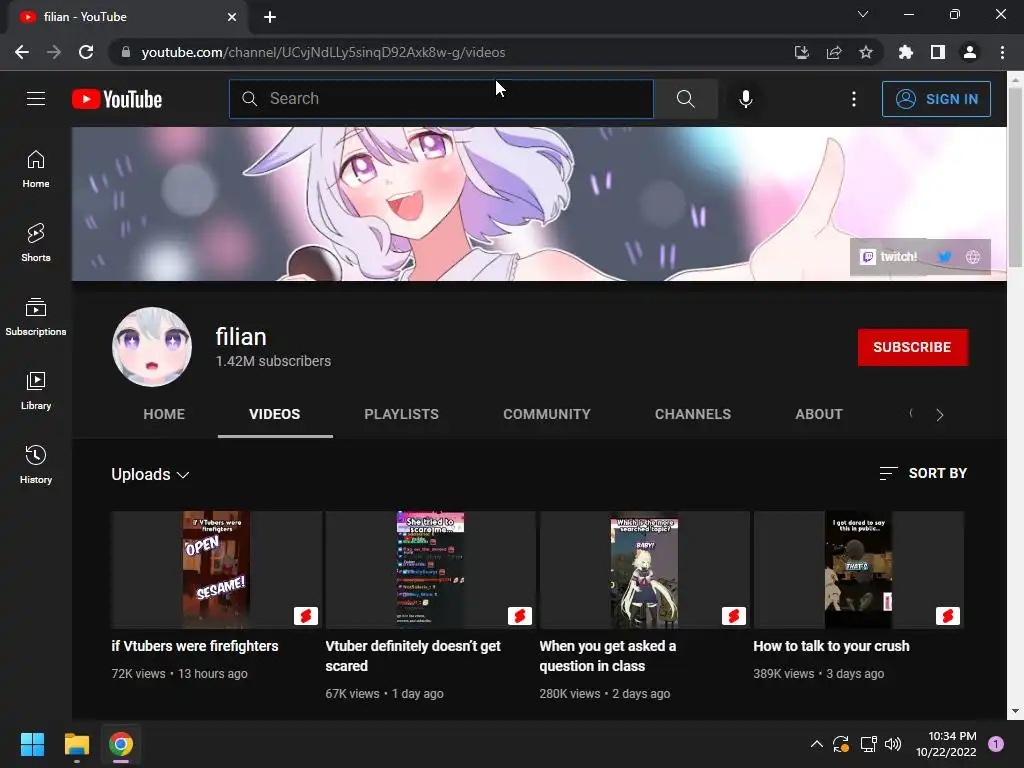Open the YouTube hamburger guide menu

coord(36,99)
